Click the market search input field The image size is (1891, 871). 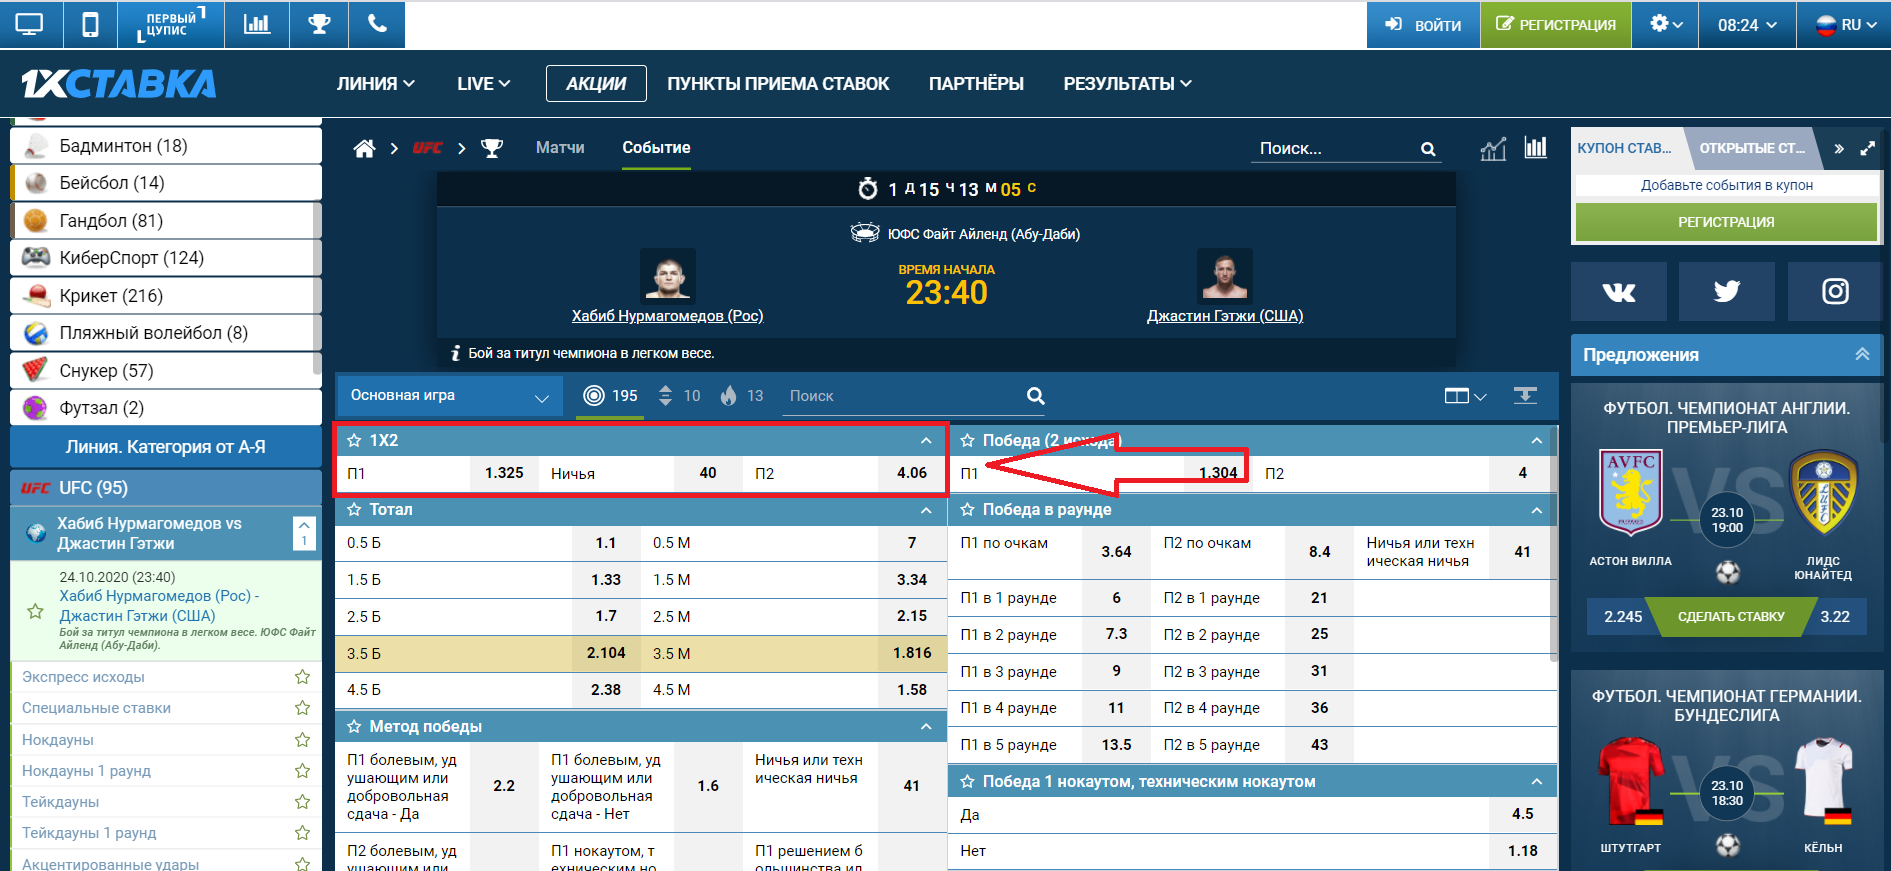pos(900,396)
